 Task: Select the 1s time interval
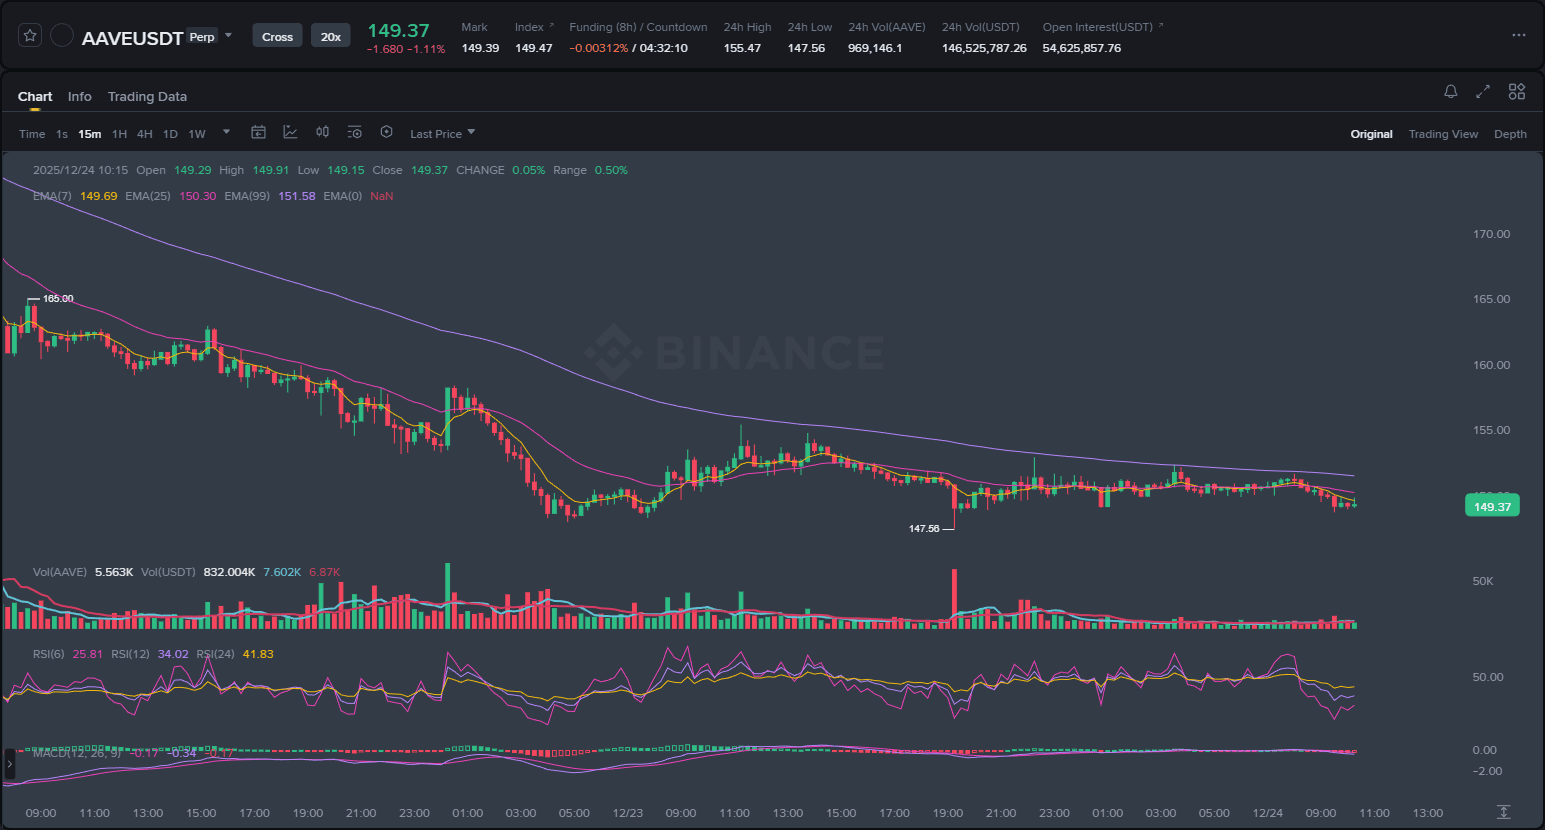(62, 134)
